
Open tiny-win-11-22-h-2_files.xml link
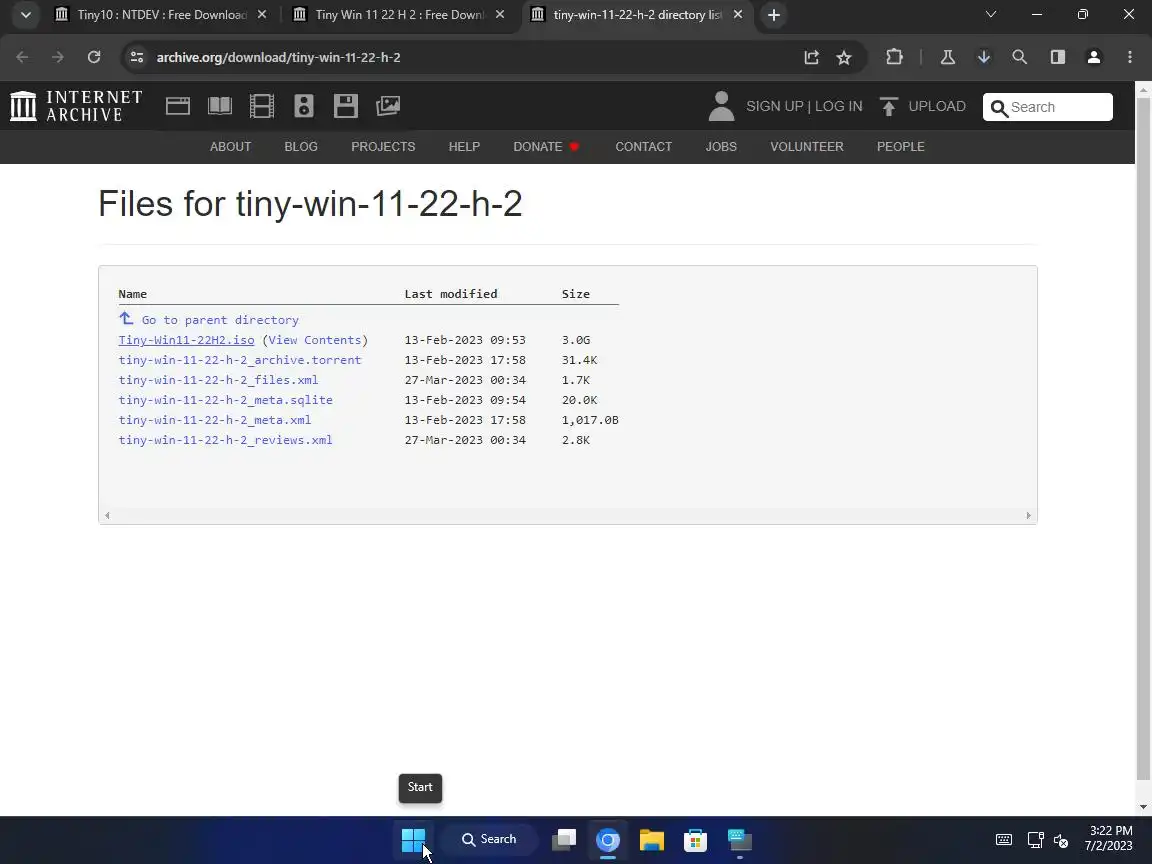218,380
